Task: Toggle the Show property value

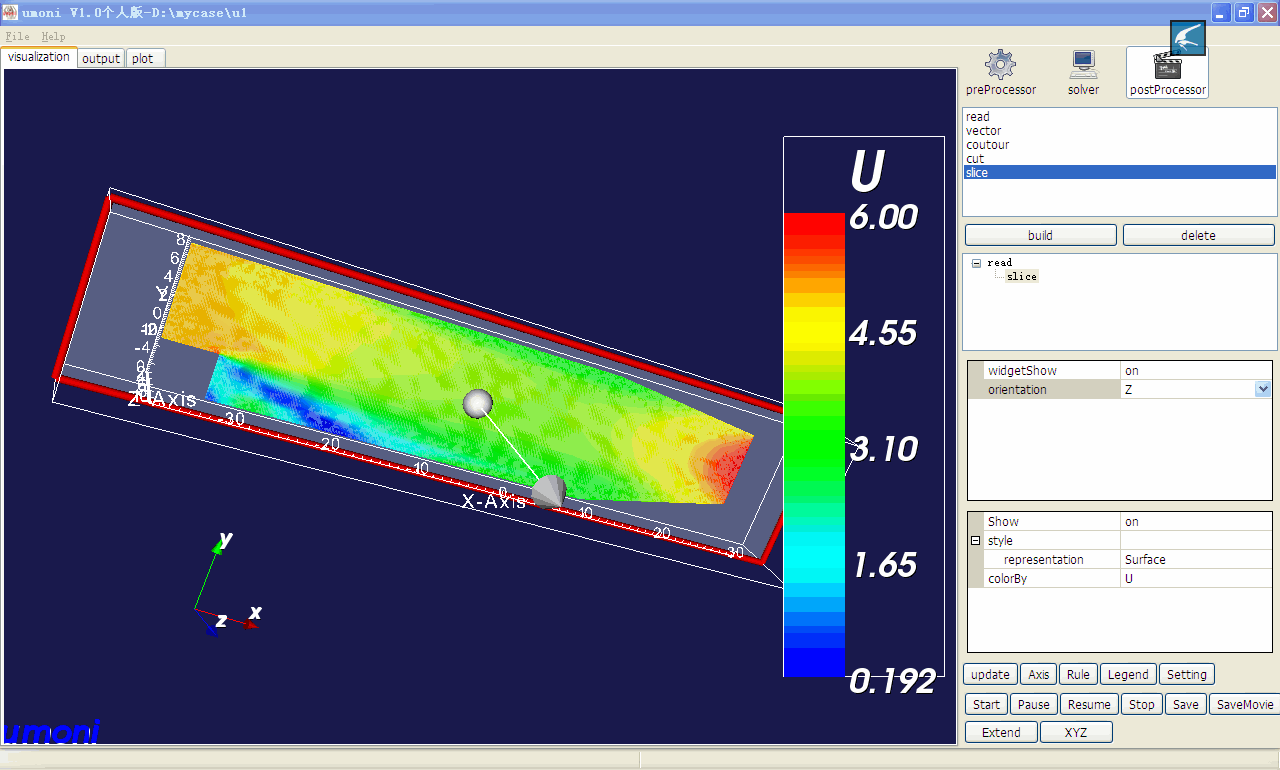Action: (x=1196, y=522)
